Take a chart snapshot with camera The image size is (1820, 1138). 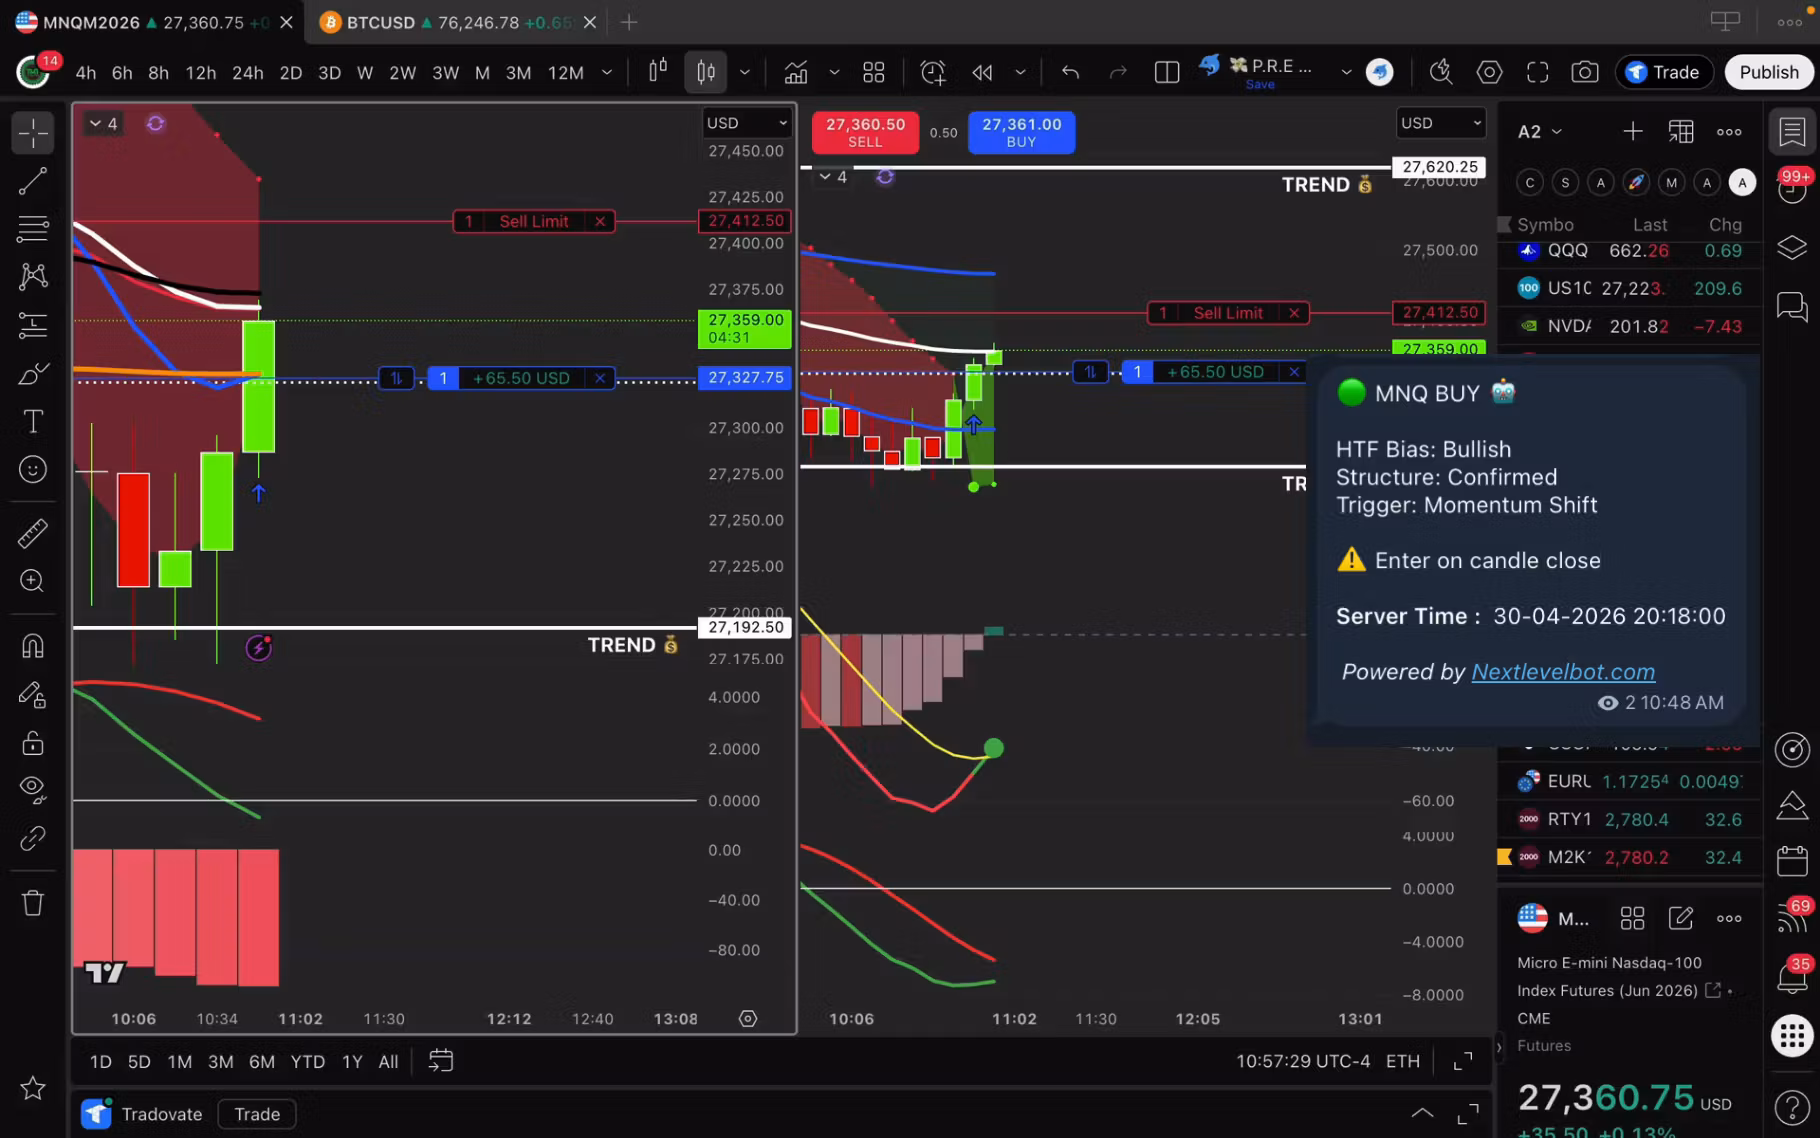[1585, 72]
